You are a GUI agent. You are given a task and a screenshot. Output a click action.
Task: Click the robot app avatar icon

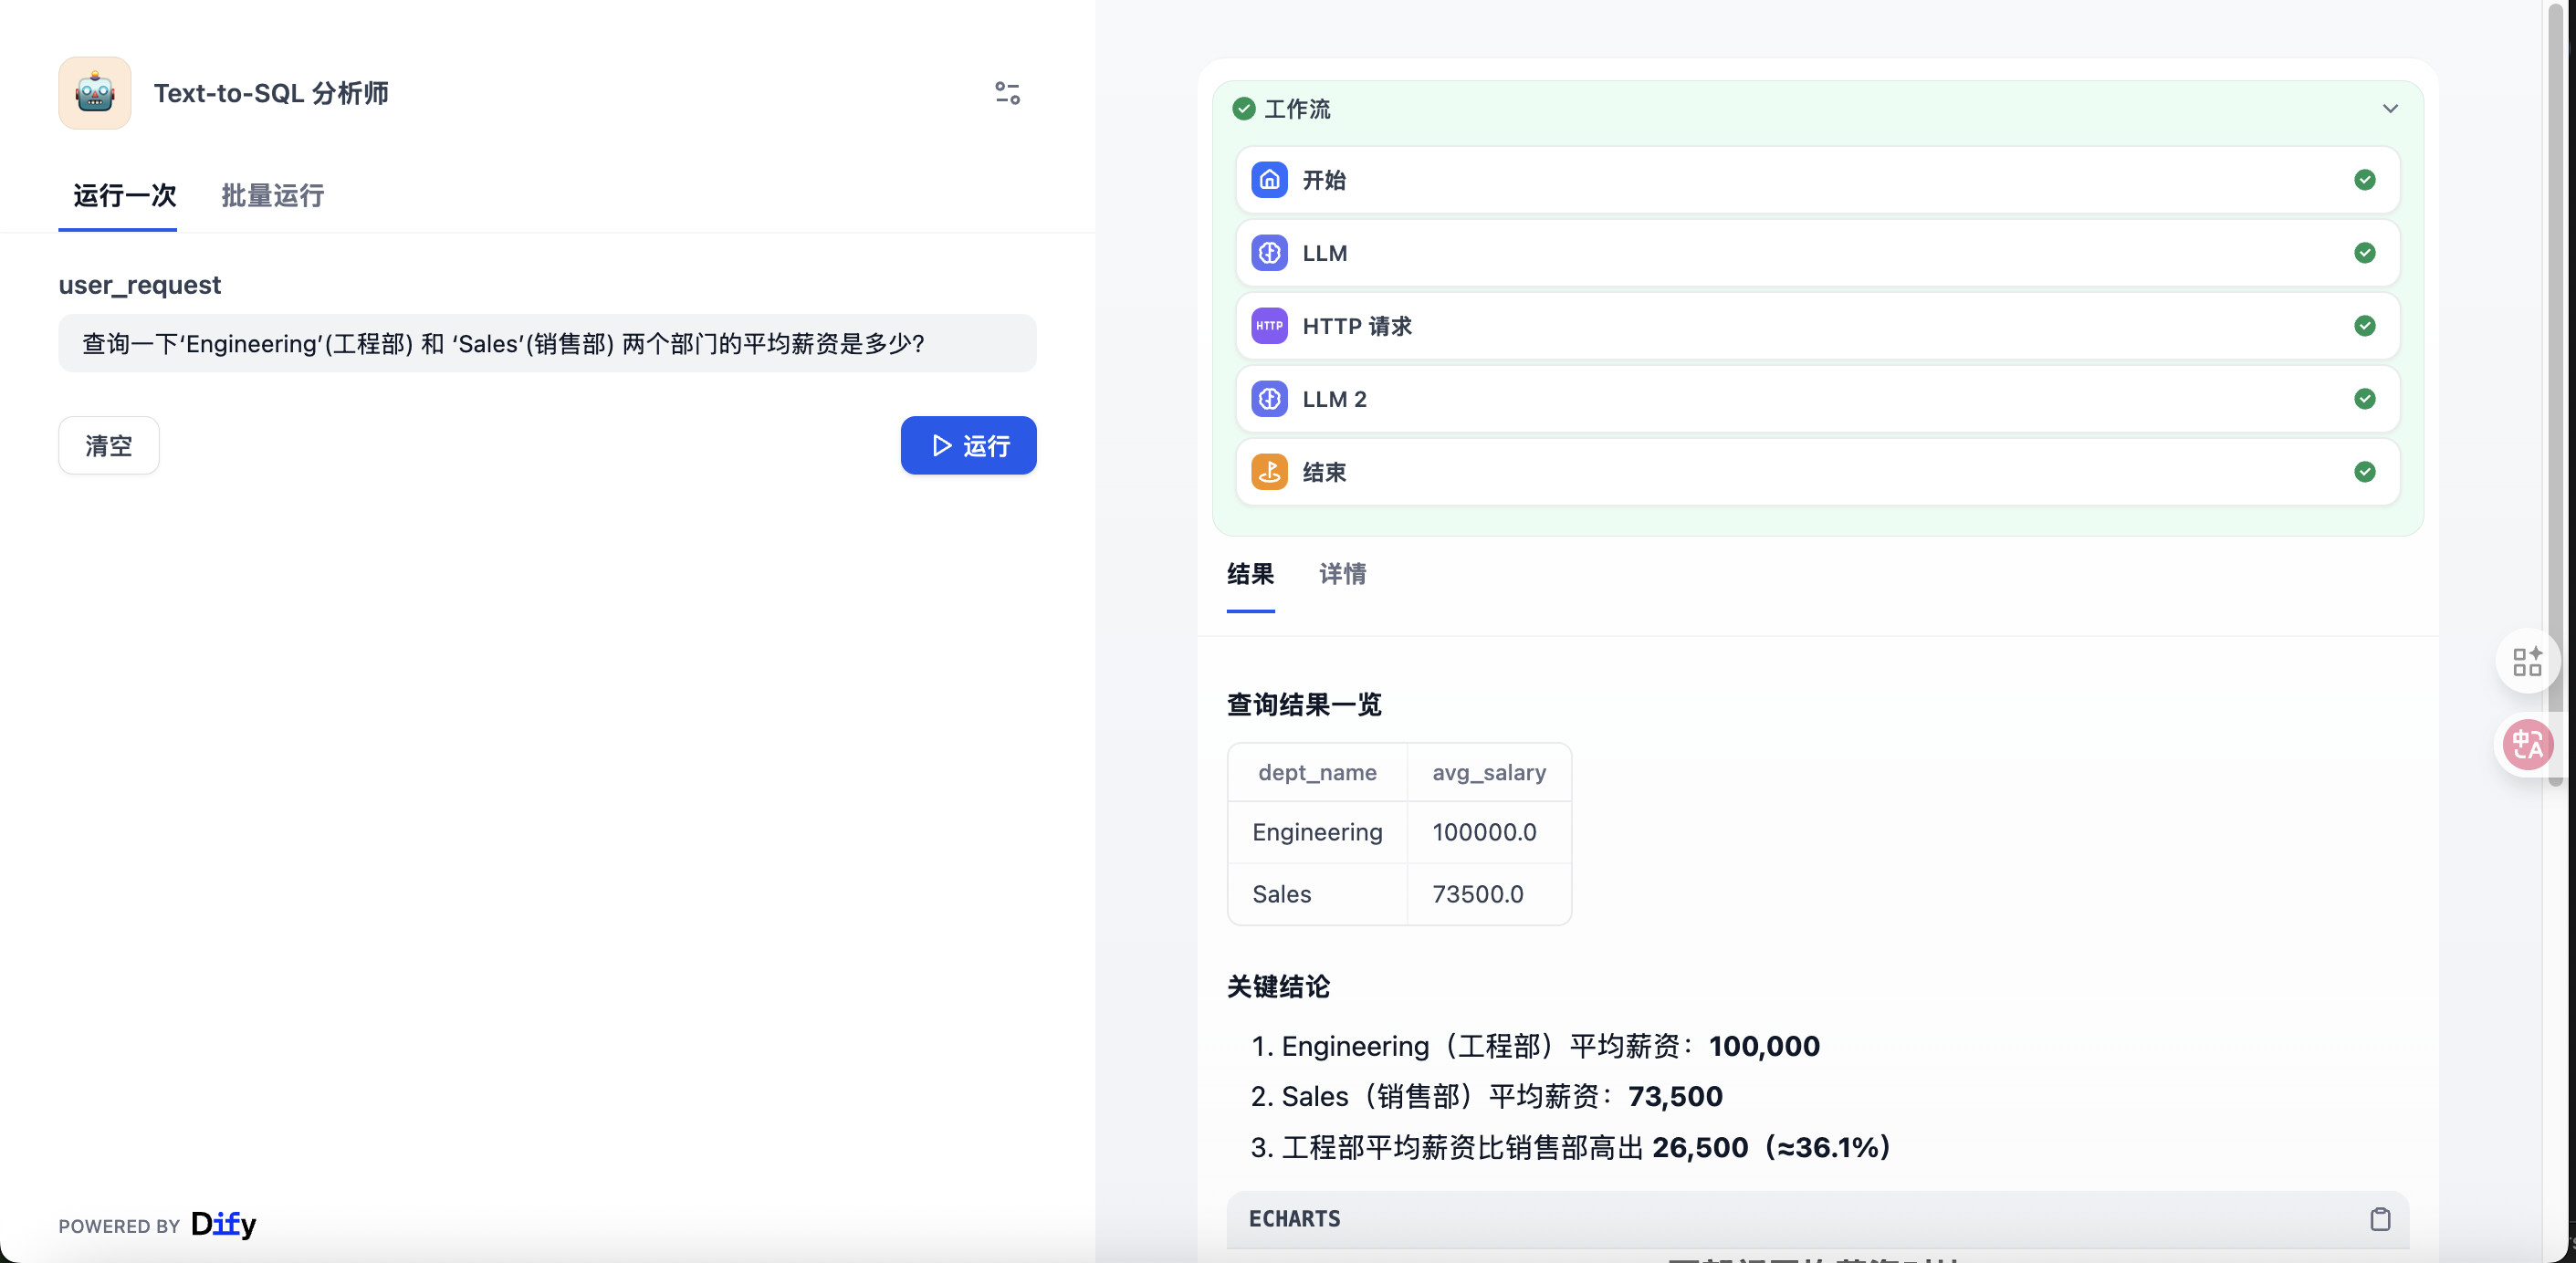(94, 93)
